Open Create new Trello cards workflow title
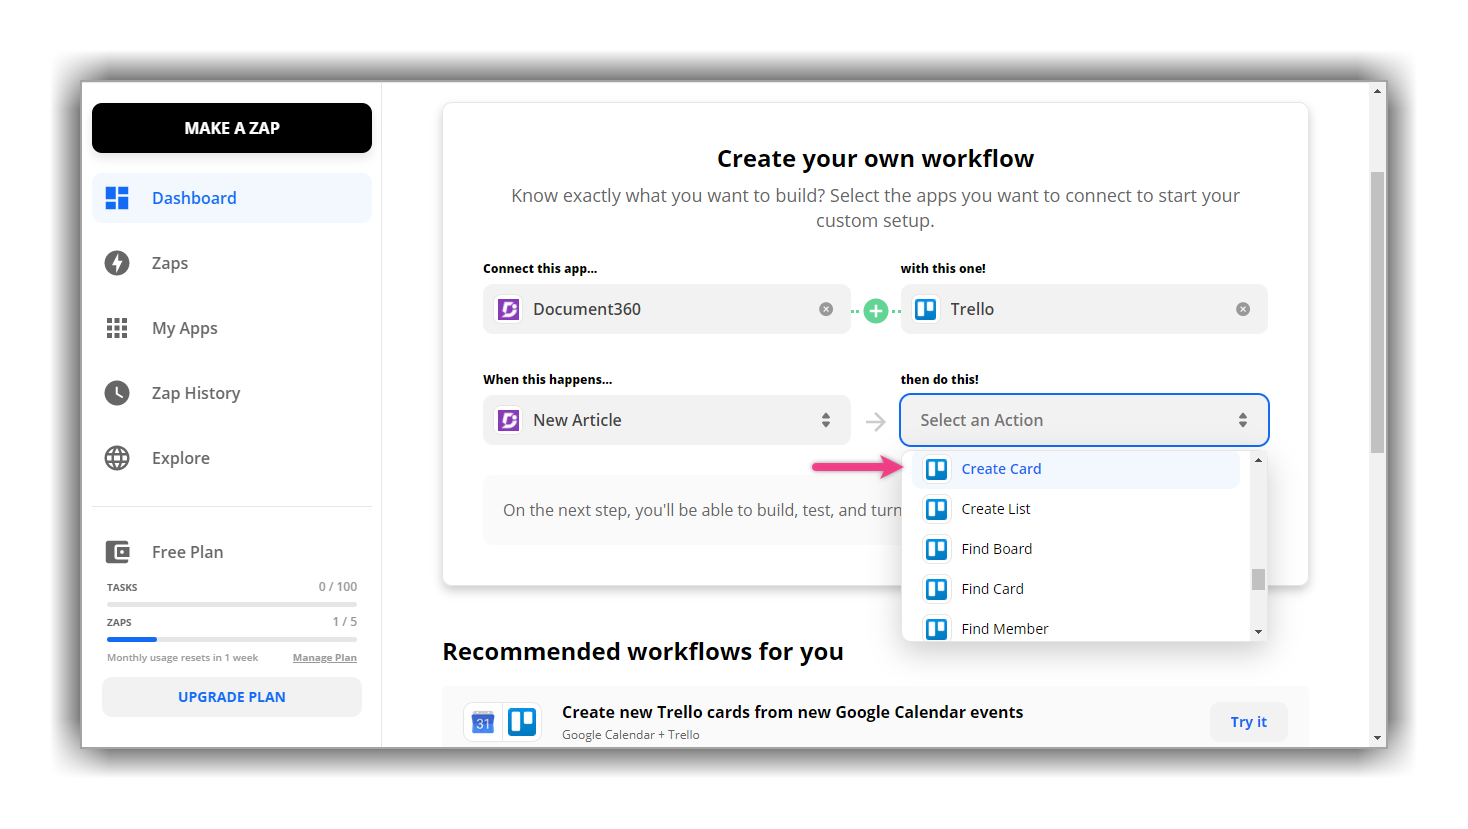Viewport: 1468px width, 829px height. pyautogui.click(x=792, y=712)
